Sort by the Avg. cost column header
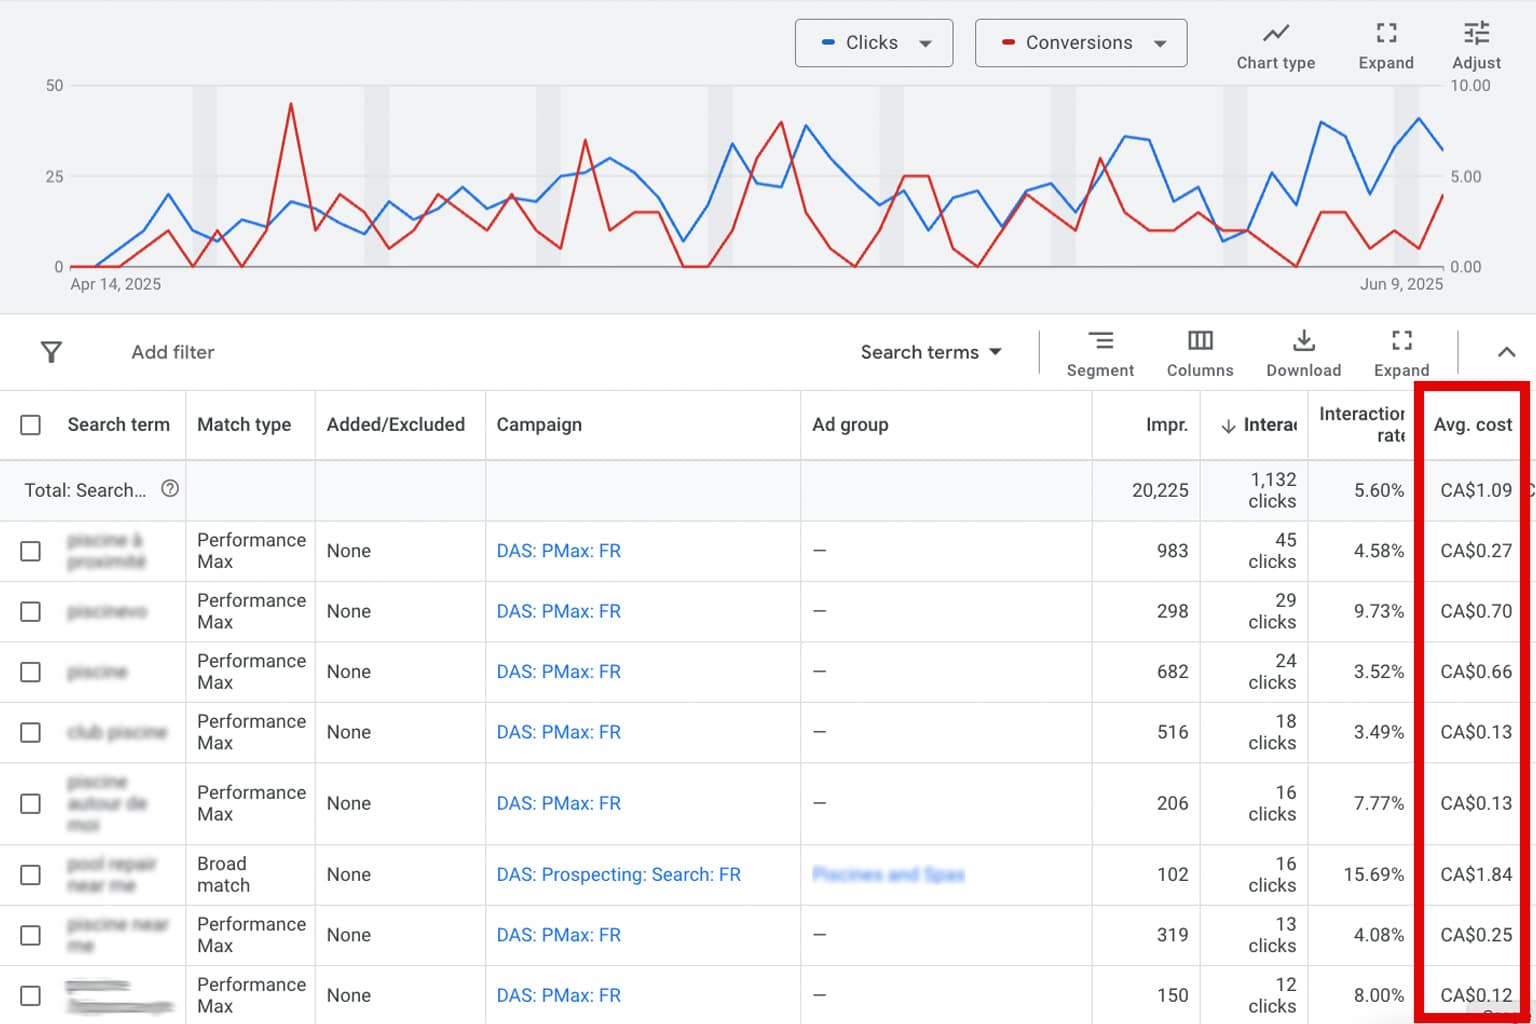The image size is (1536, 1024). (x=1472, y=425)
